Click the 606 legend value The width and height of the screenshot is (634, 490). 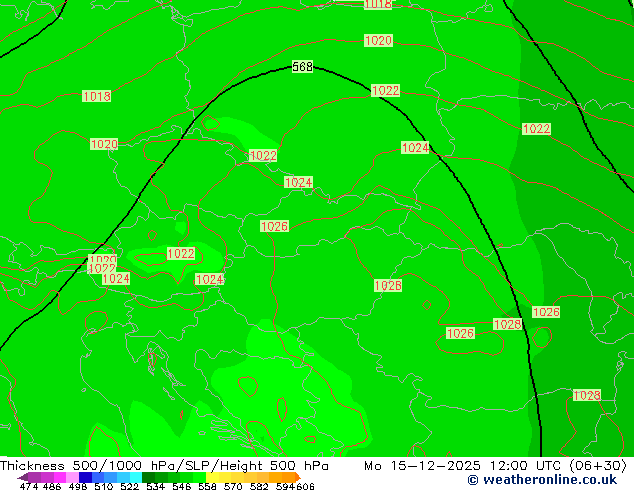tap(305, 486)
